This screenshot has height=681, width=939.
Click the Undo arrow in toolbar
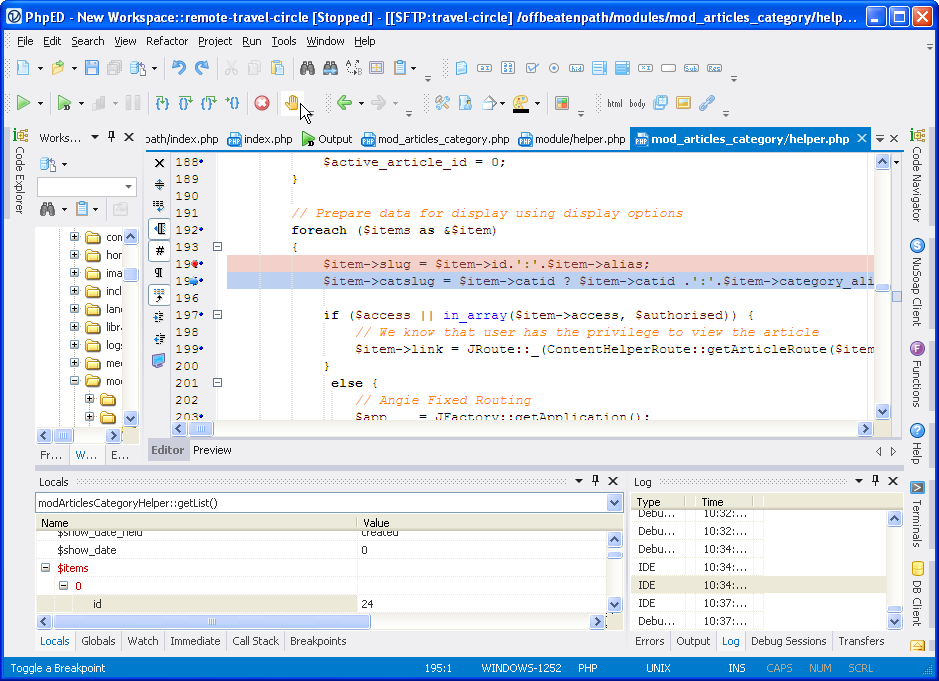click(179, 68)
